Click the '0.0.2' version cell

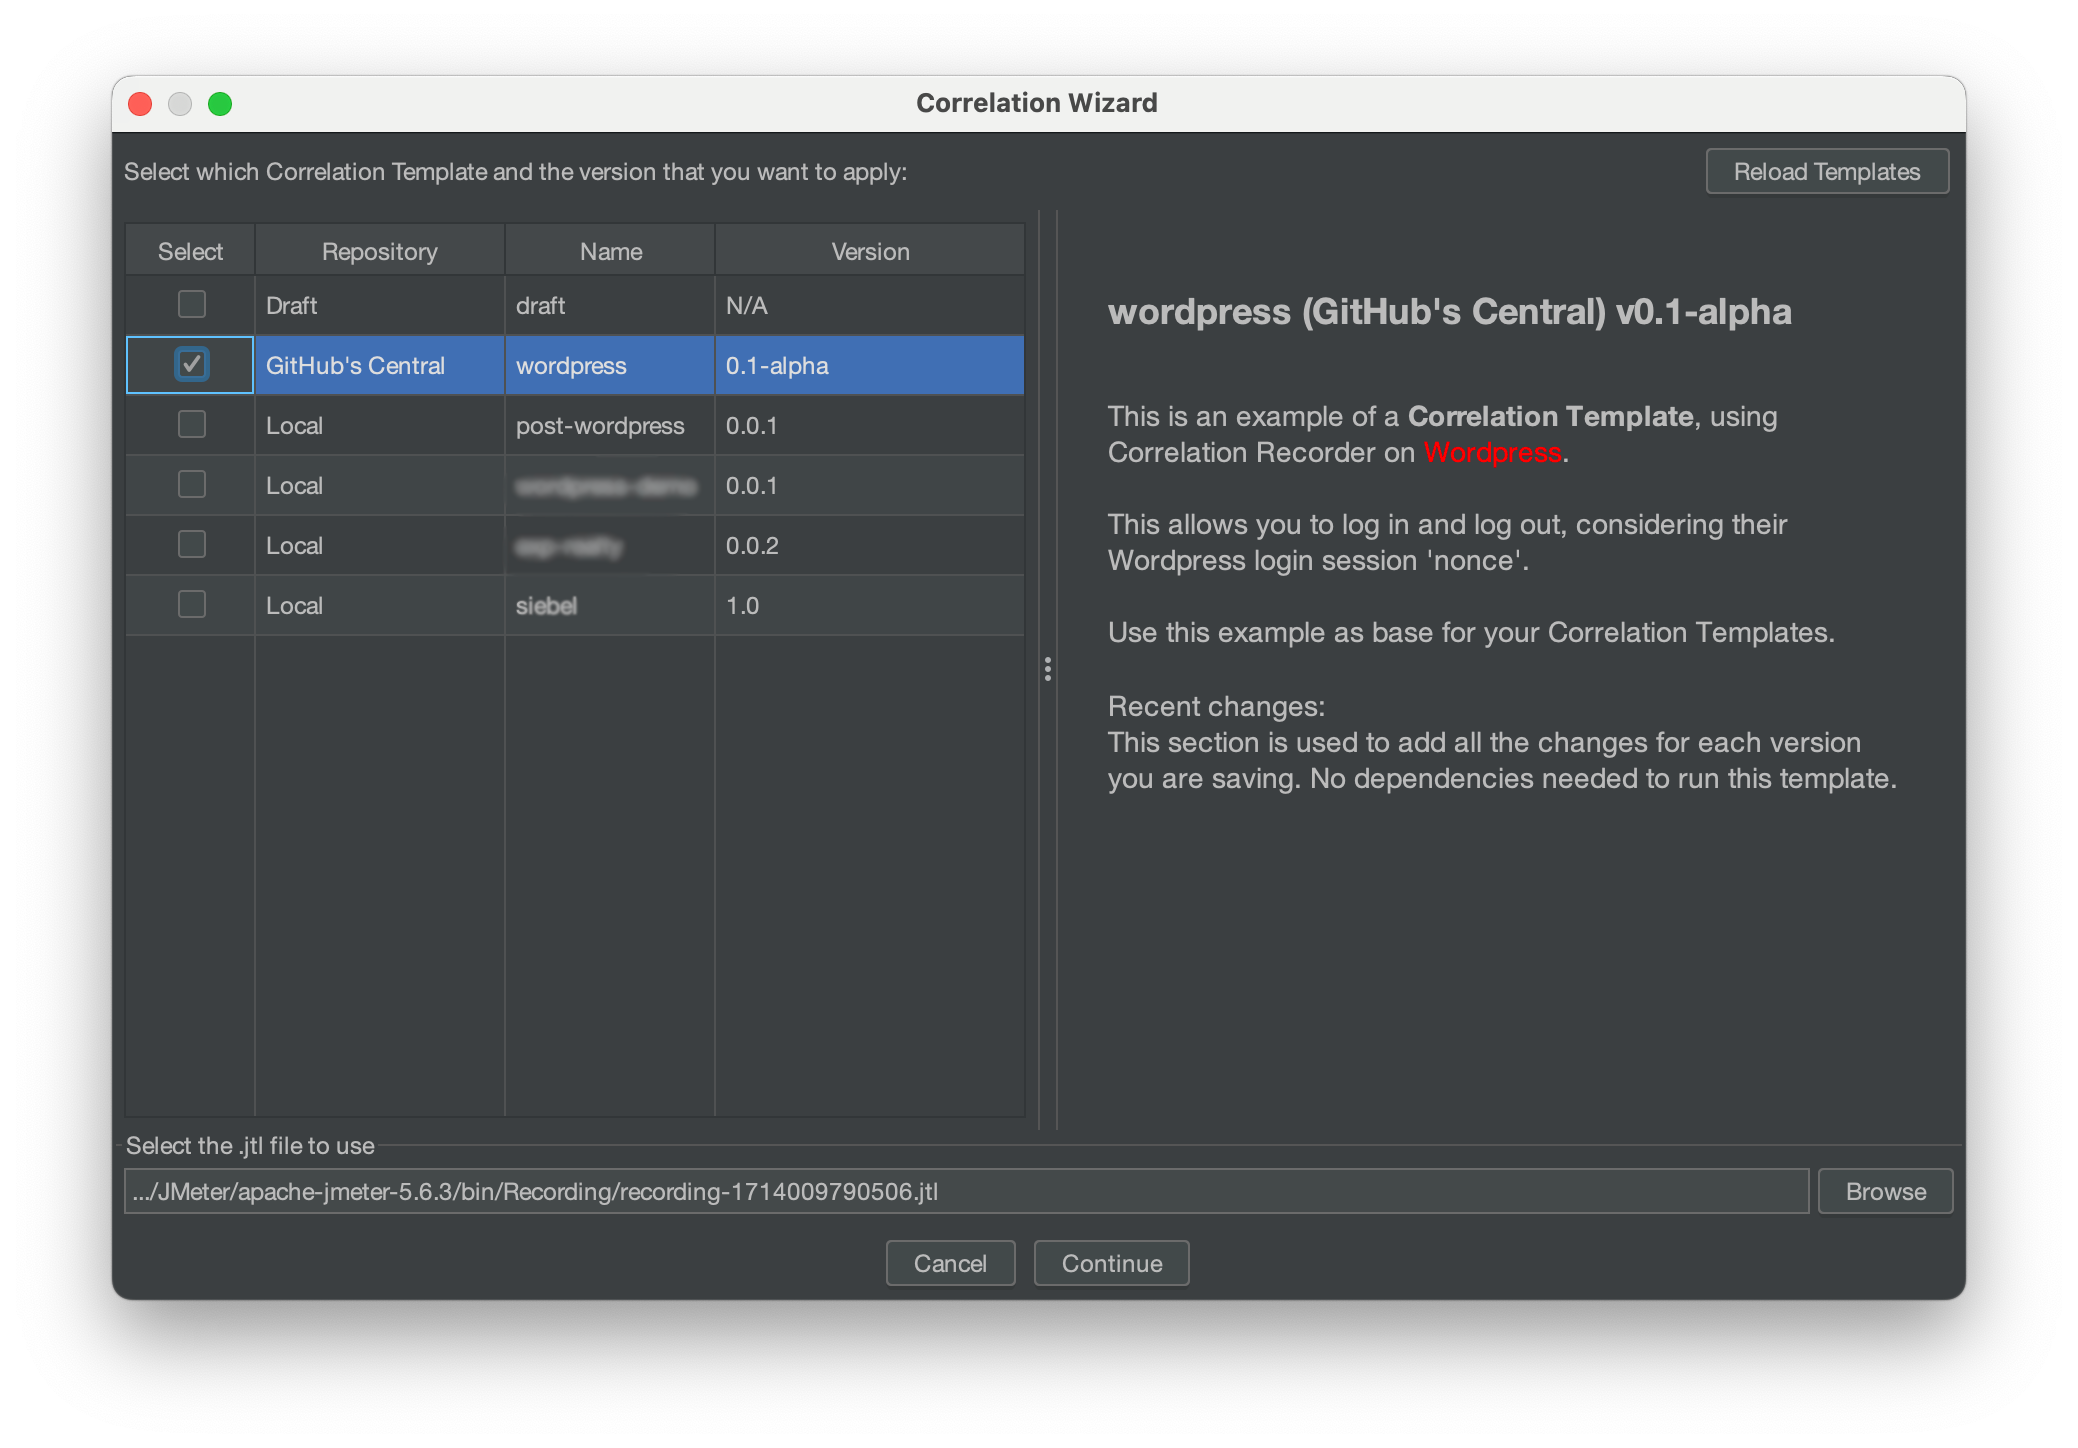click(870, 545)
